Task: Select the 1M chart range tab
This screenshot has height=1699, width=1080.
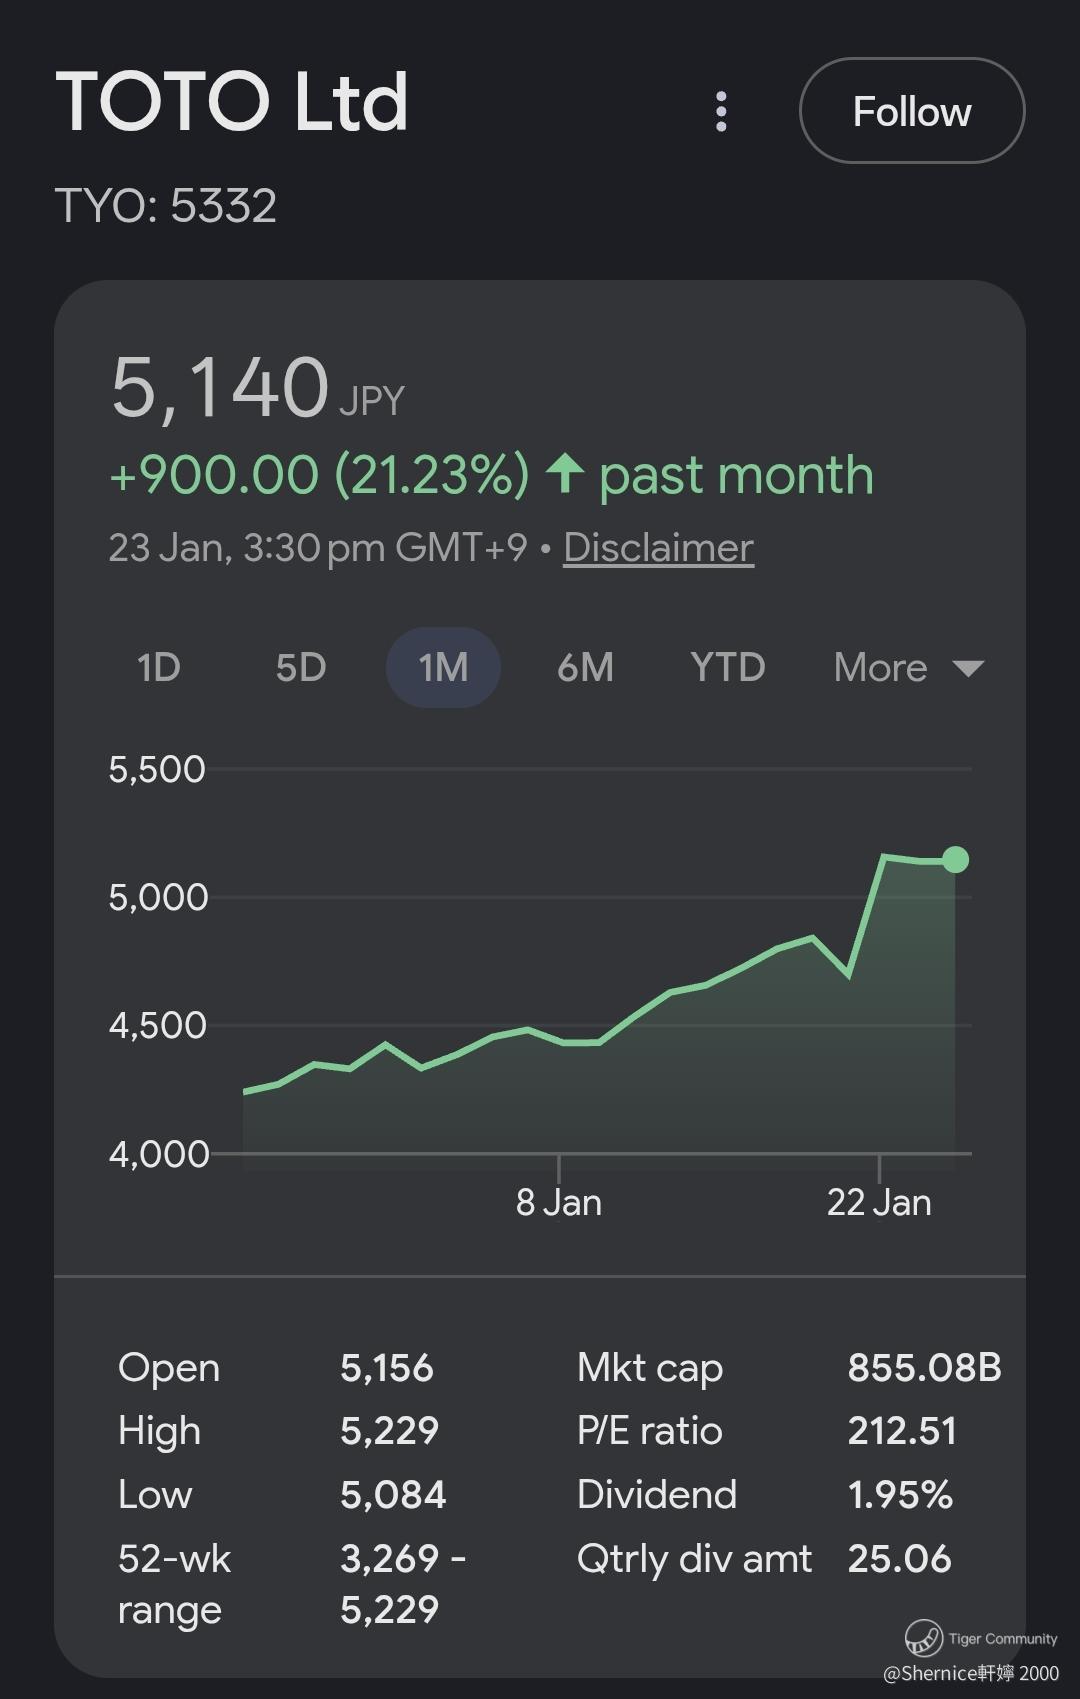Action: click(x=443, y=667)
